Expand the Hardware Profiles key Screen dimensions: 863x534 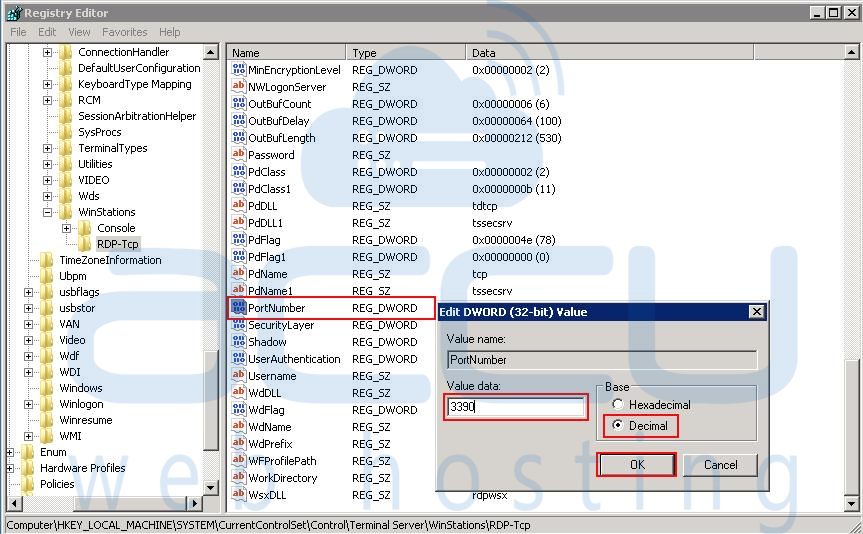point(9,468)
